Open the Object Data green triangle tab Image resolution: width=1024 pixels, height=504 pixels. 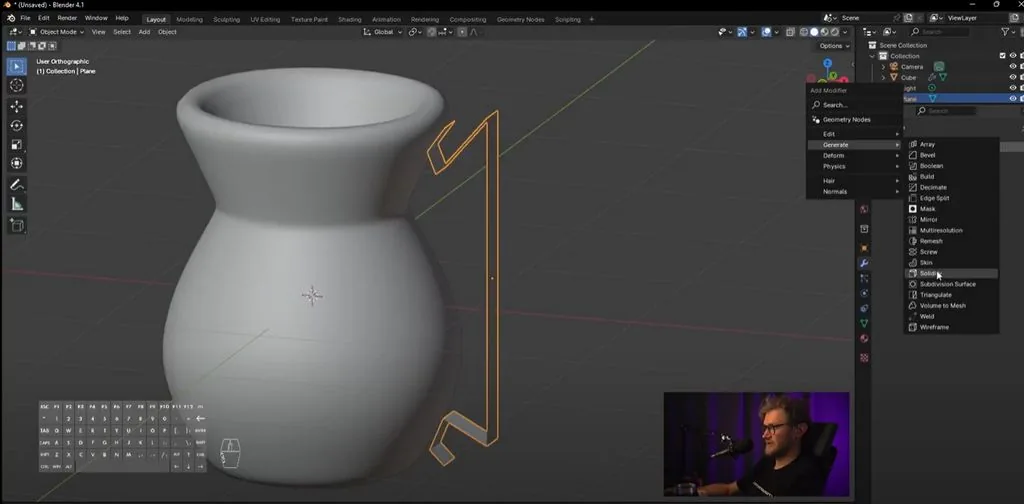864,323
